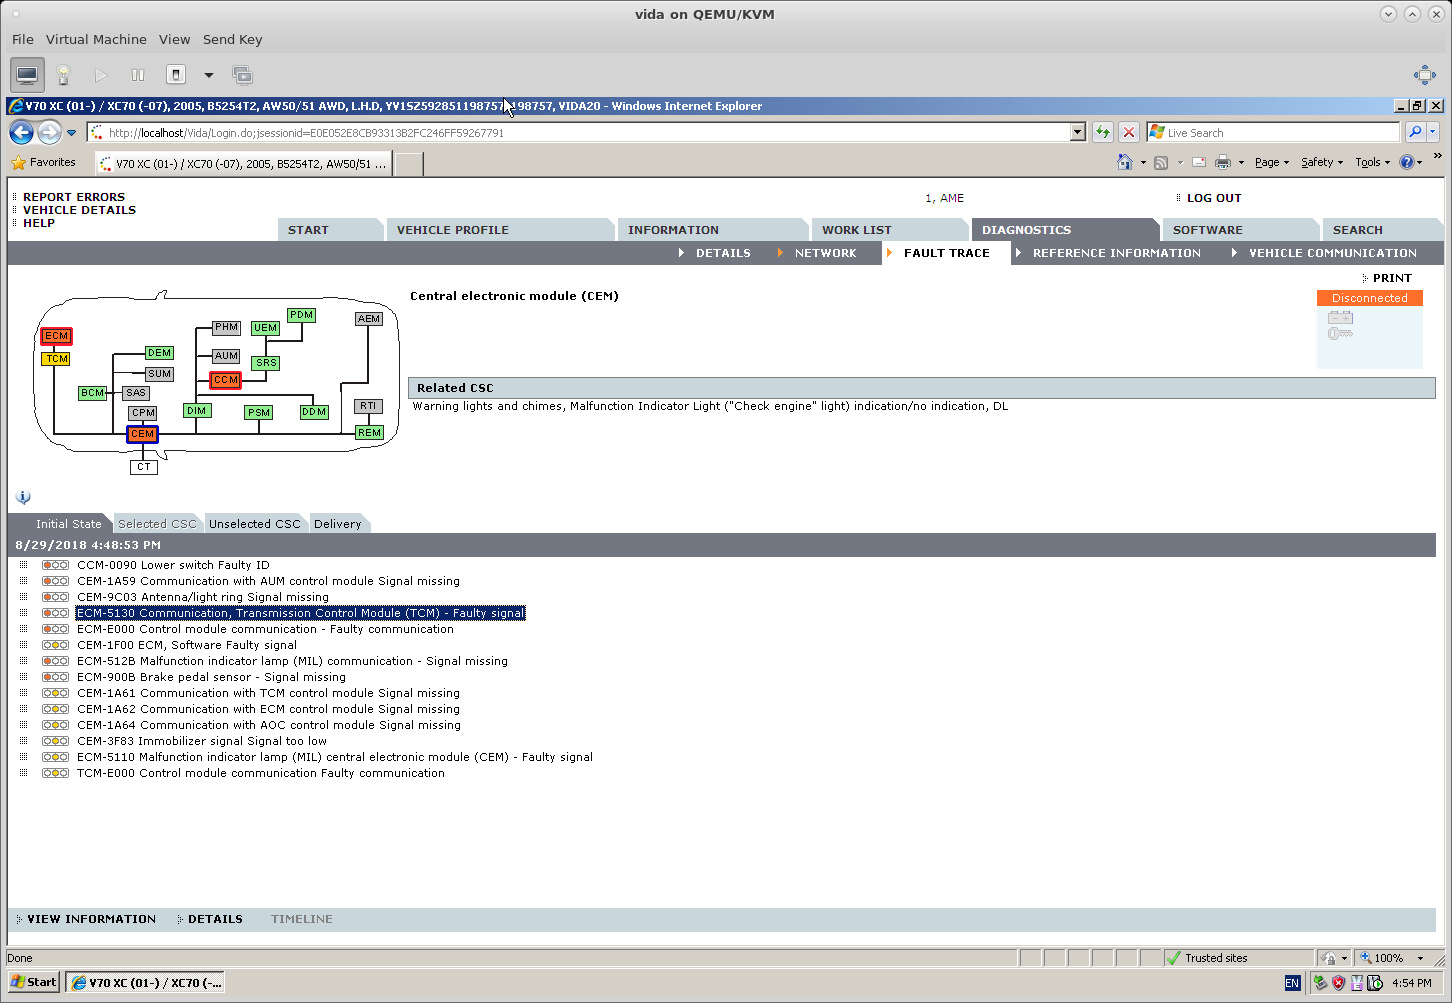This screenshot has width=1452, height=1003.
Task: Open the NETWORK sub-tab
Action: click(x=825, y=253)
